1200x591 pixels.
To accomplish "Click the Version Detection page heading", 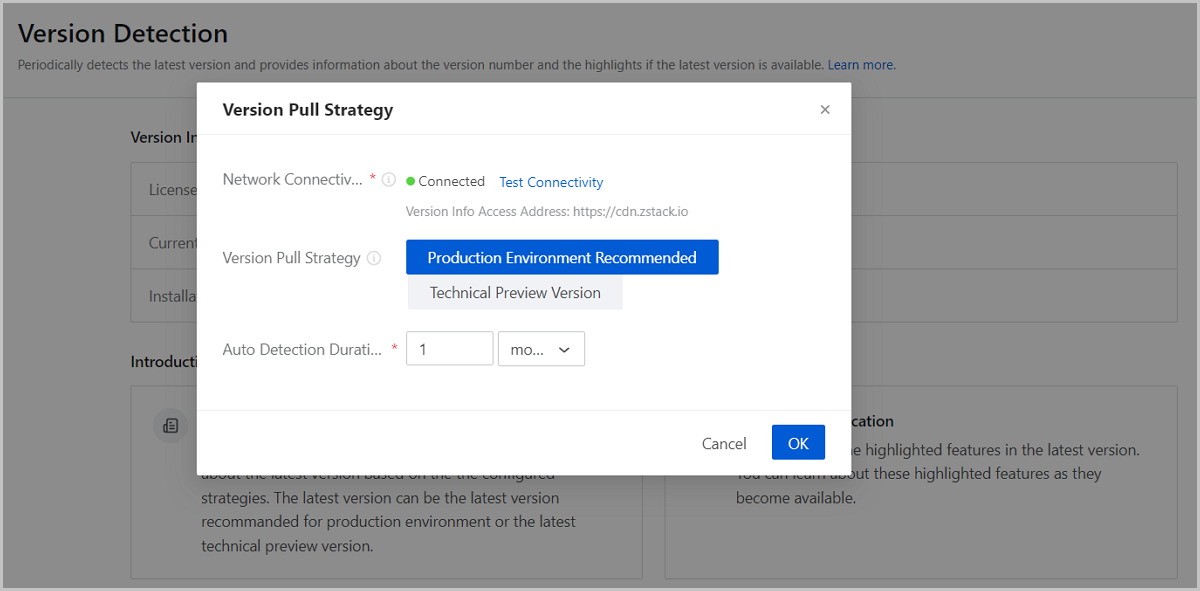I will tap(123, 34).
